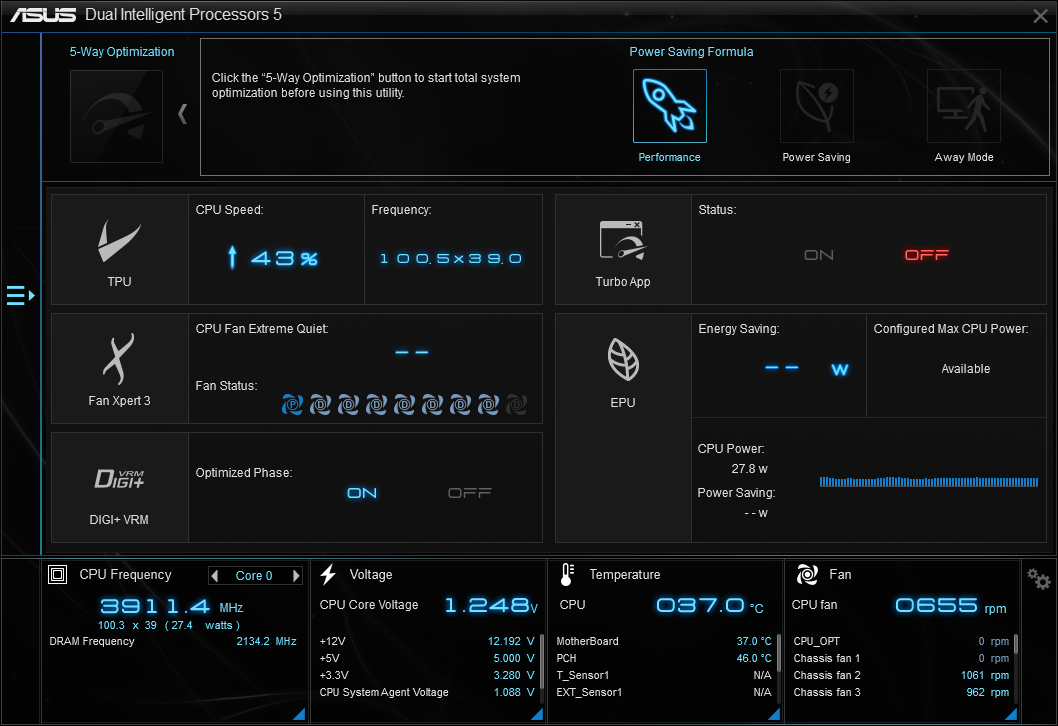
Task: Turn Turbo App status OFF
Action: (926, 255)
